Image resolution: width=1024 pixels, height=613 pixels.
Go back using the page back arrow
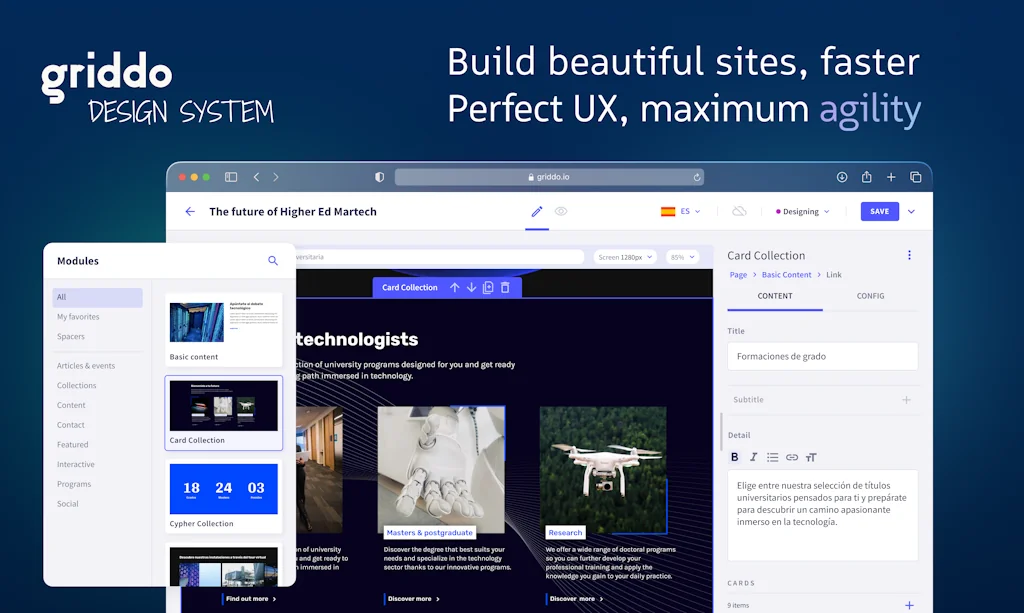pyautogui.click(x=190, y=212)
